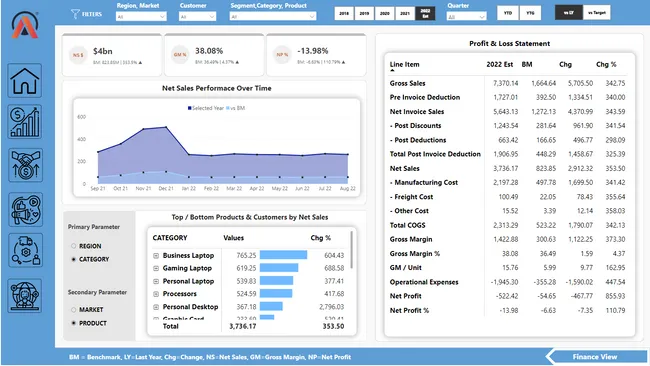
Task: Select REGION as primary parameter
Action: [74, 246]
